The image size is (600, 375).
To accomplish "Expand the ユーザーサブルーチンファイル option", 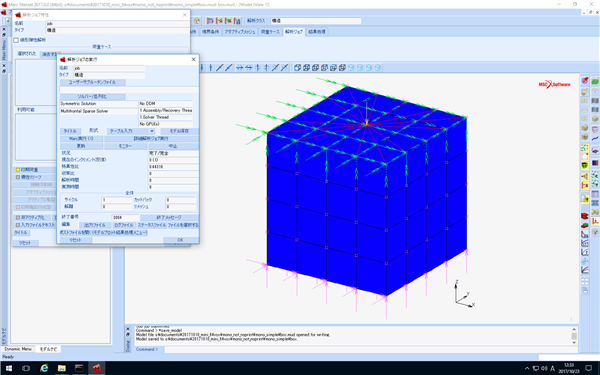I will tap(93, 82).
